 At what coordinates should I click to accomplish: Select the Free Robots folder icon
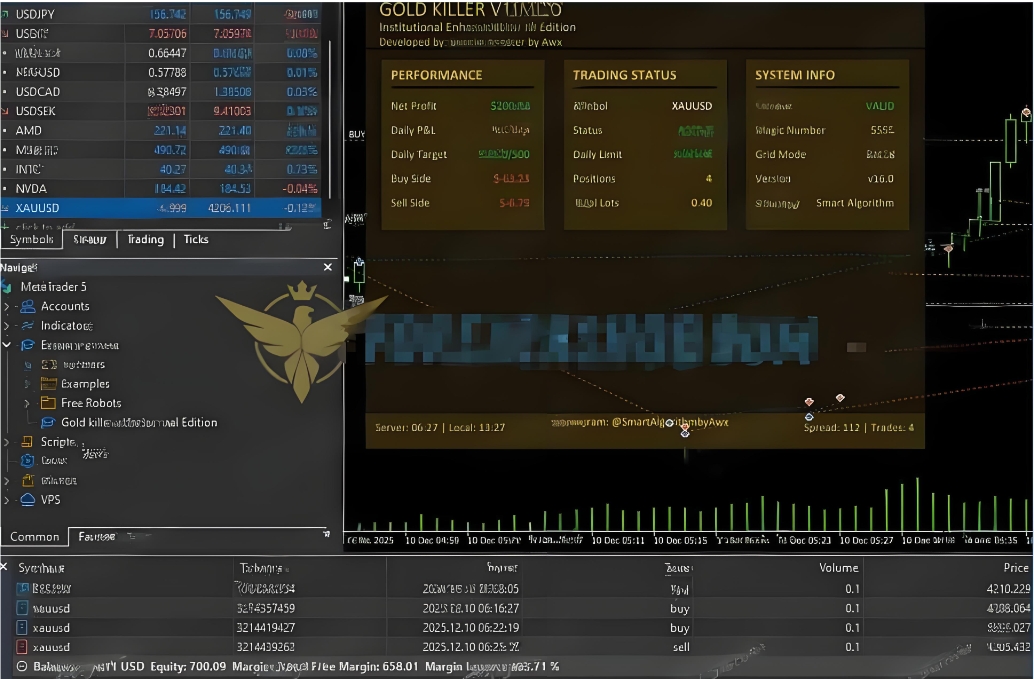pyautogui.click(x=47, y=403)
